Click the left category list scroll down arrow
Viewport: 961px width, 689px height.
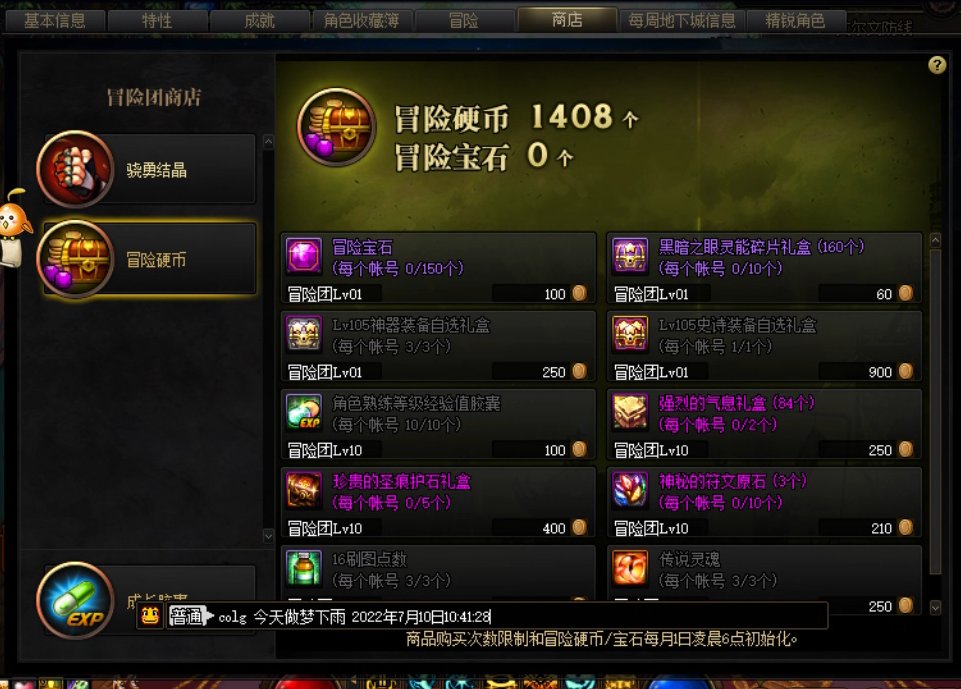point(268,536)
